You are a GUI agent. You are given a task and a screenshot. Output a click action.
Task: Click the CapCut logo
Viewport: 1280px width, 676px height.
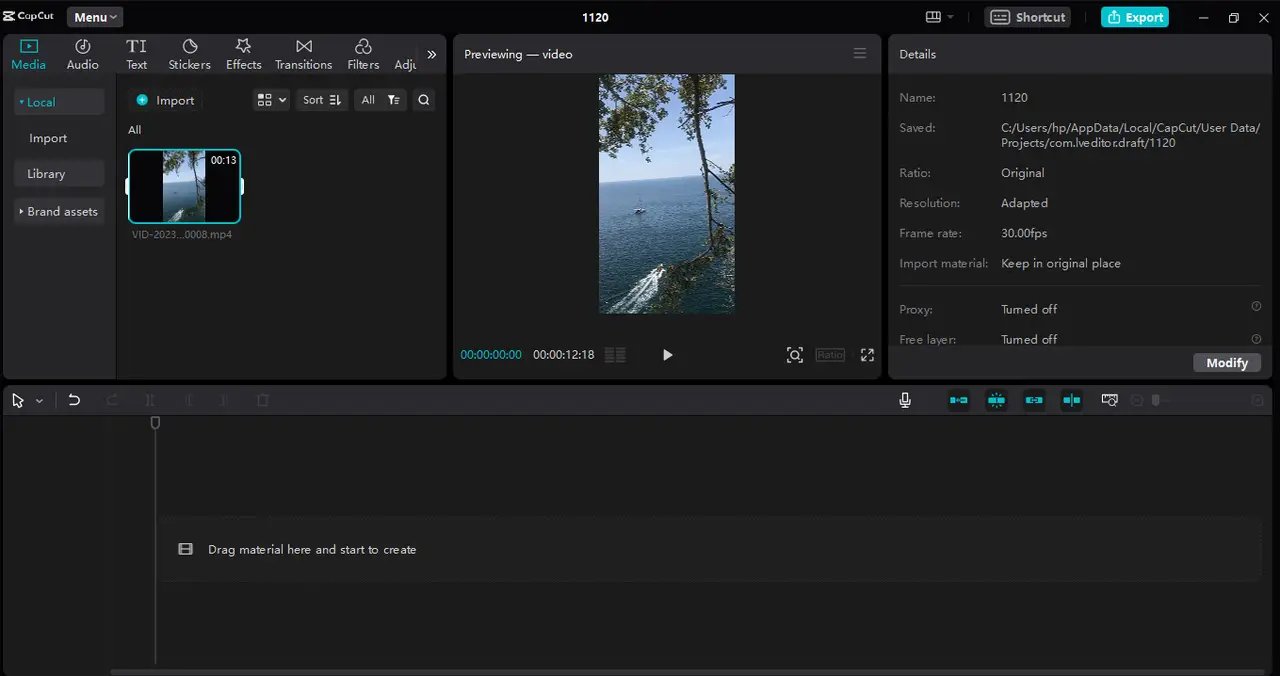tap(29, 16)
